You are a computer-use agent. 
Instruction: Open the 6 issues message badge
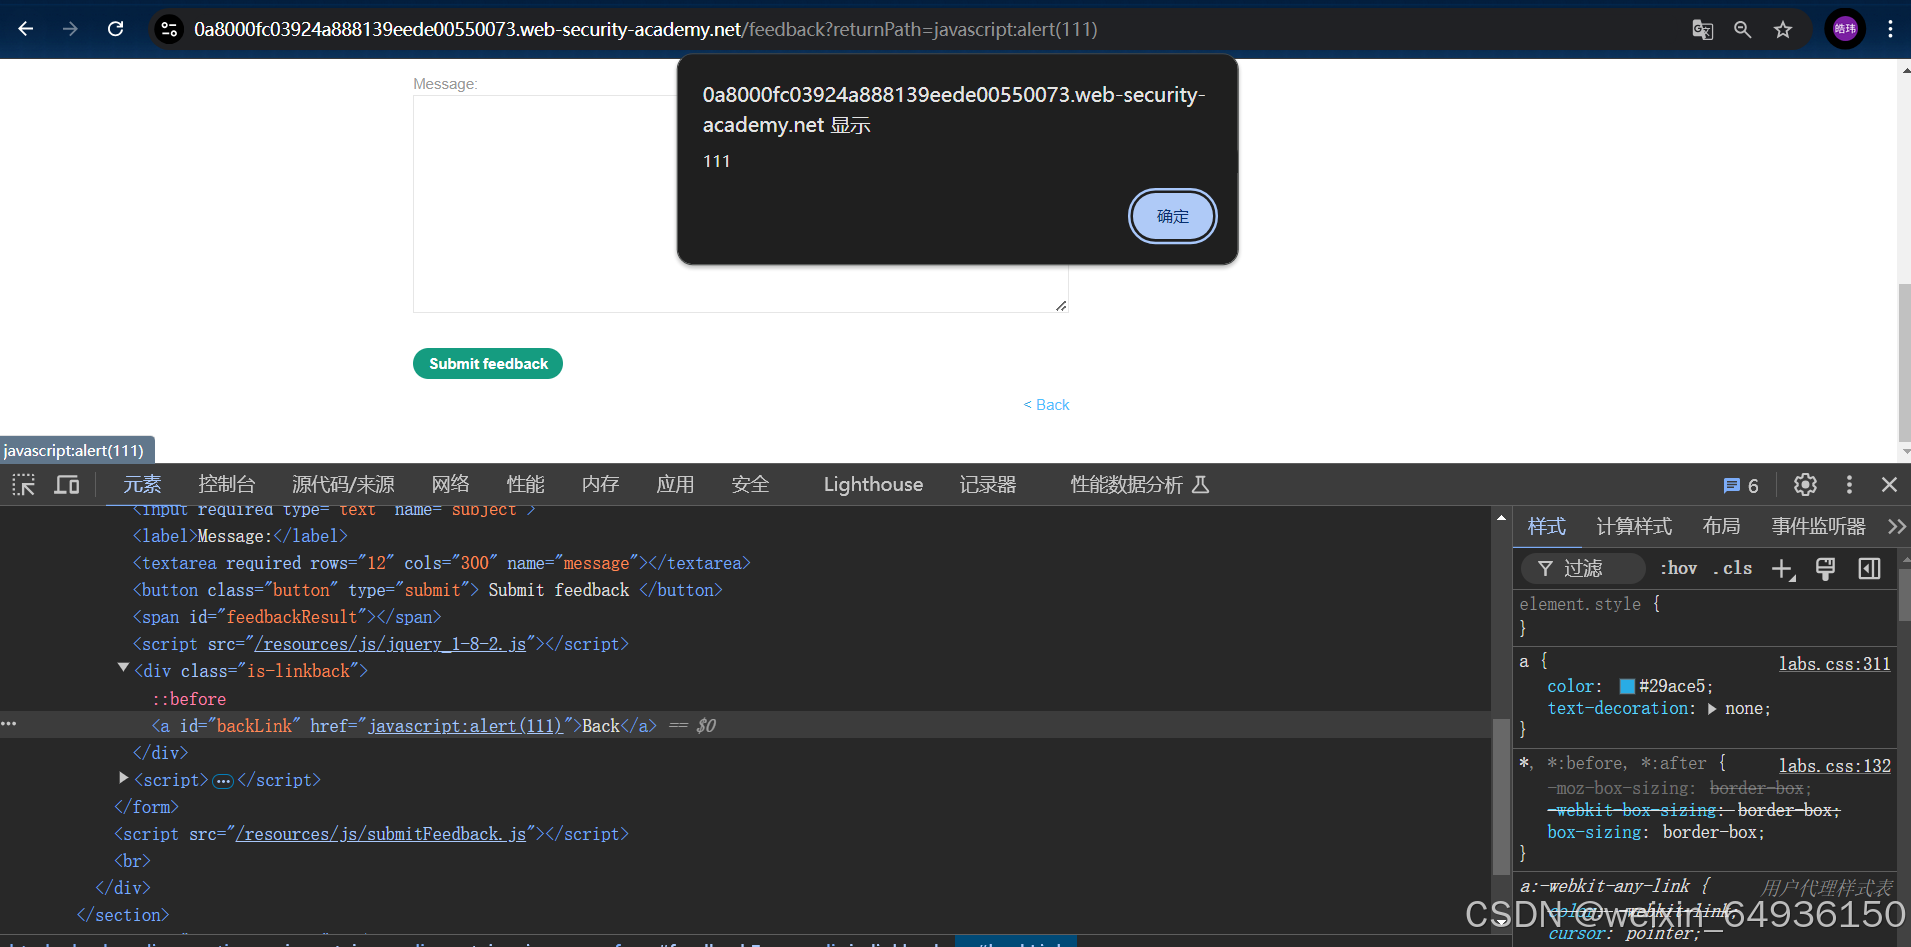pos(1741,485)
